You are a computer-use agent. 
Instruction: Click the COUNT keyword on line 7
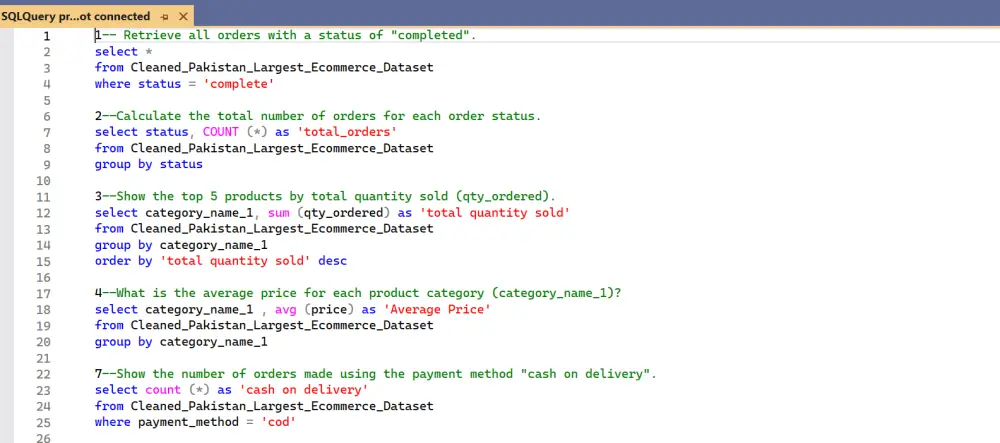[x=220, y=132]
